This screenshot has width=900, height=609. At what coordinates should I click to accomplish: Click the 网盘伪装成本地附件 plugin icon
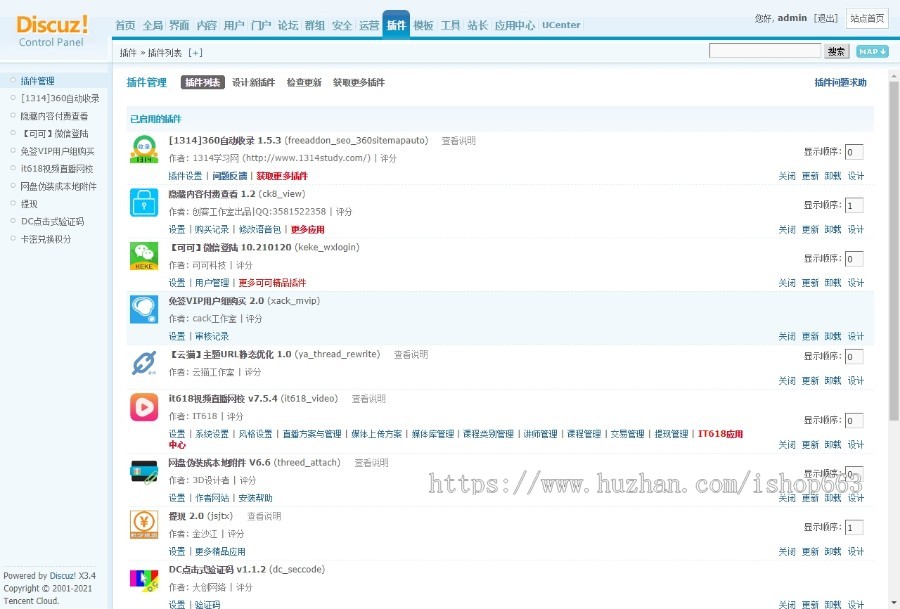pos(143,471)
